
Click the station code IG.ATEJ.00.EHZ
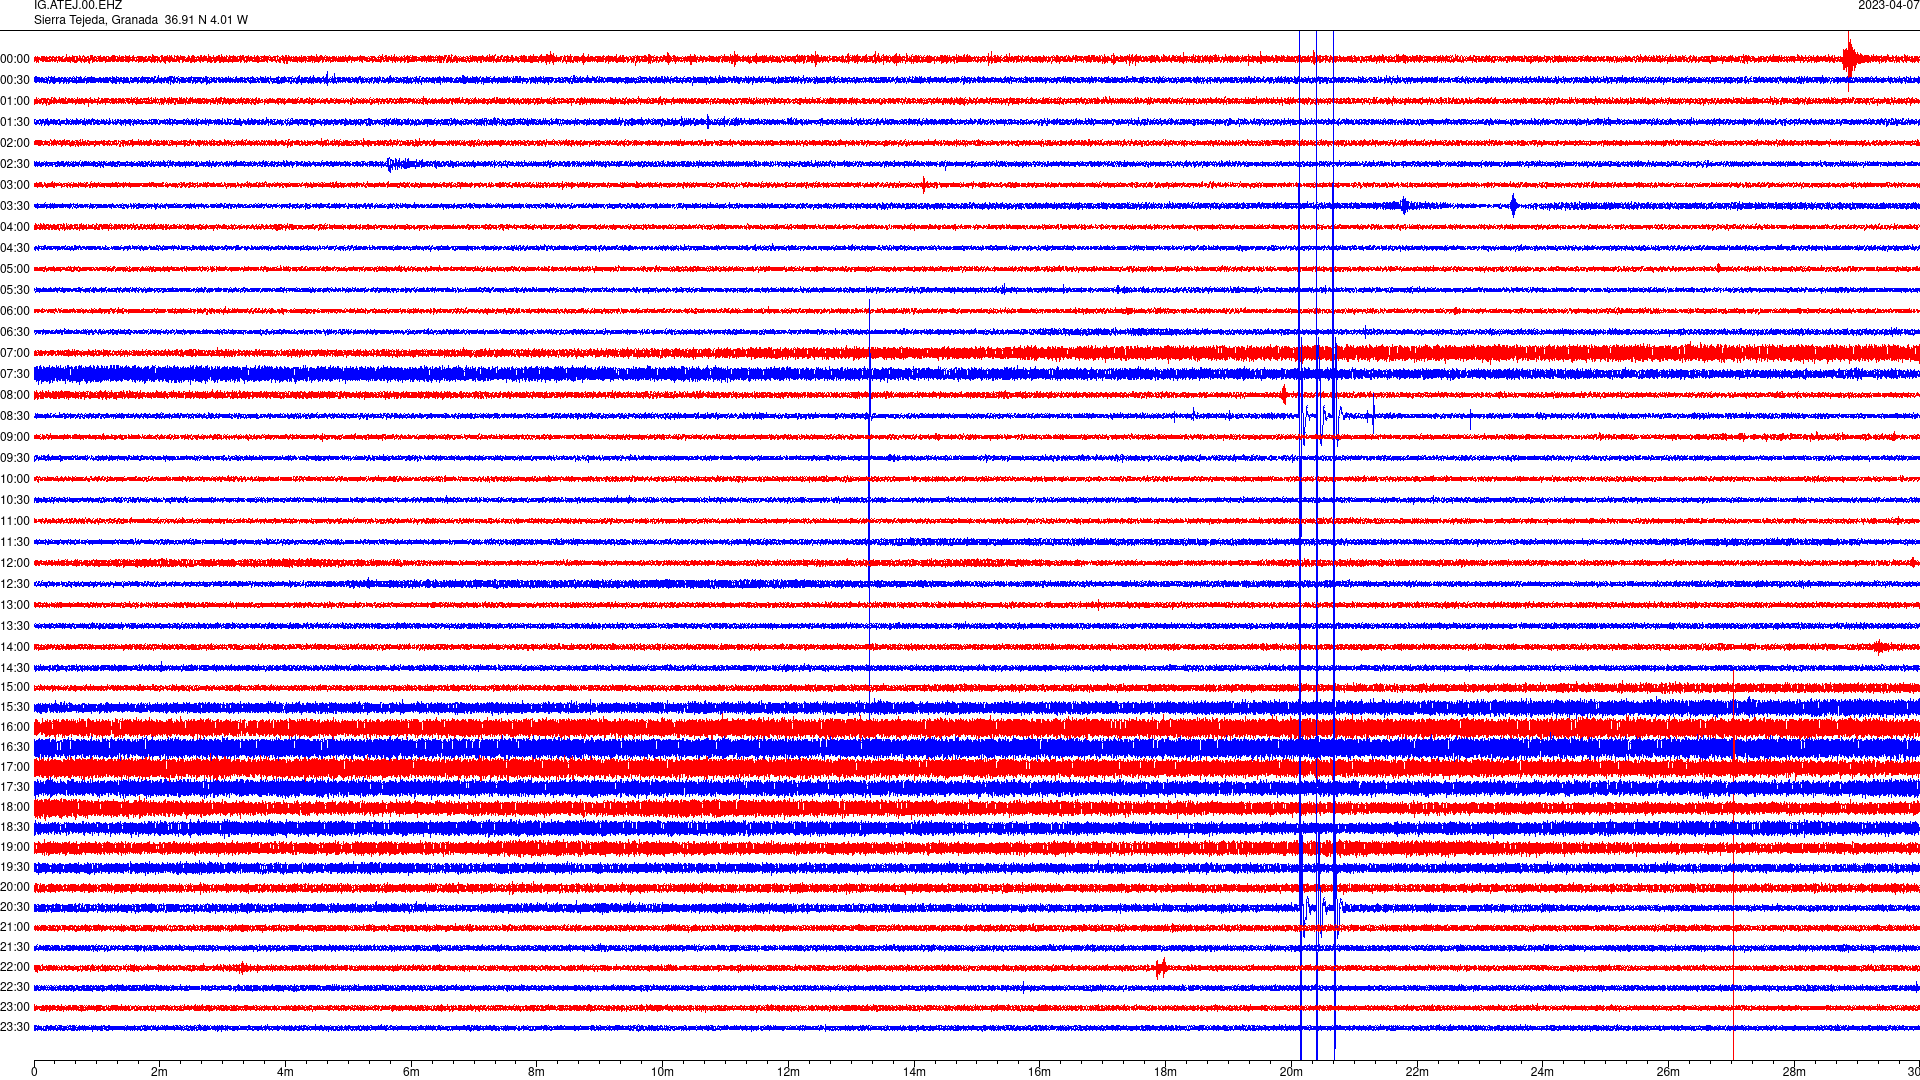[78, 6]
